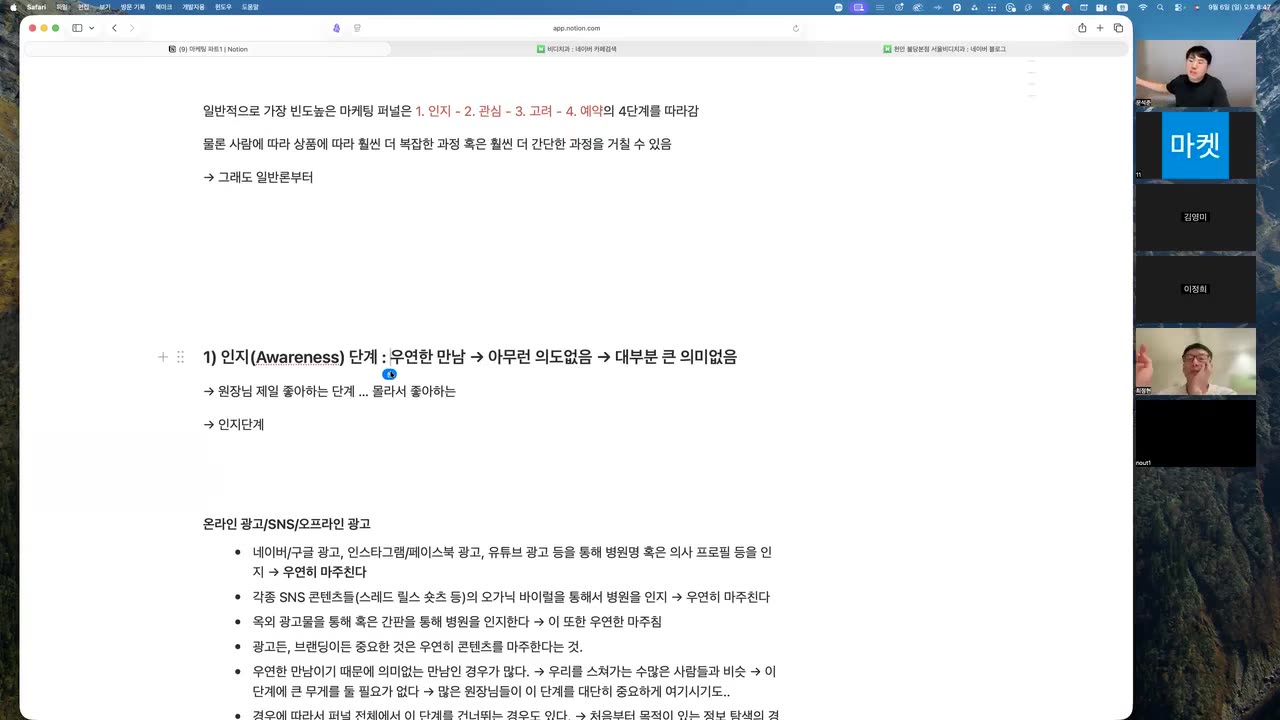The width and height of the screenshot is (1280, 720).
Task: Switch to the 네이버 블로그 tab
Action: pyautogui.click(x=944, y=49)
